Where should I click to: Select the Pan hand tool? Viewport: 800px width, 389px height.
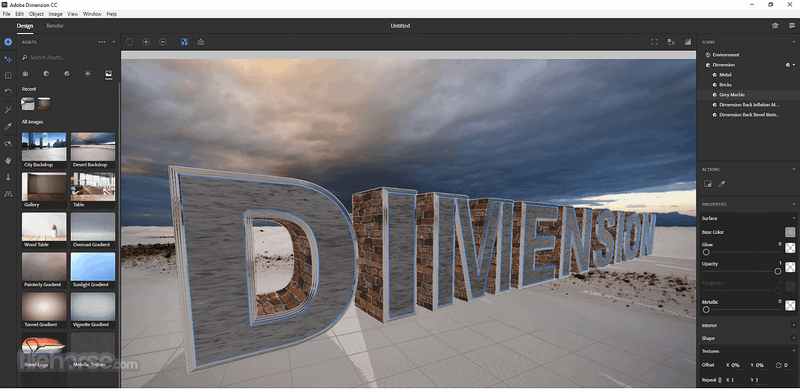pyautogui.click(x=8, y=160)
